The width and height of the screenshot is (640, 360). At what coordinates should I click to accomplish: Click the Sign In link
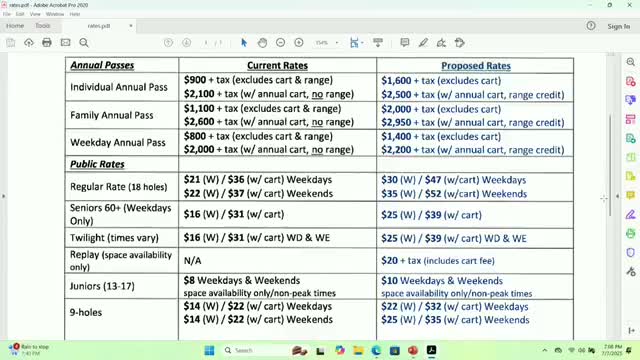pyautogui.click(x=618, y=26)
